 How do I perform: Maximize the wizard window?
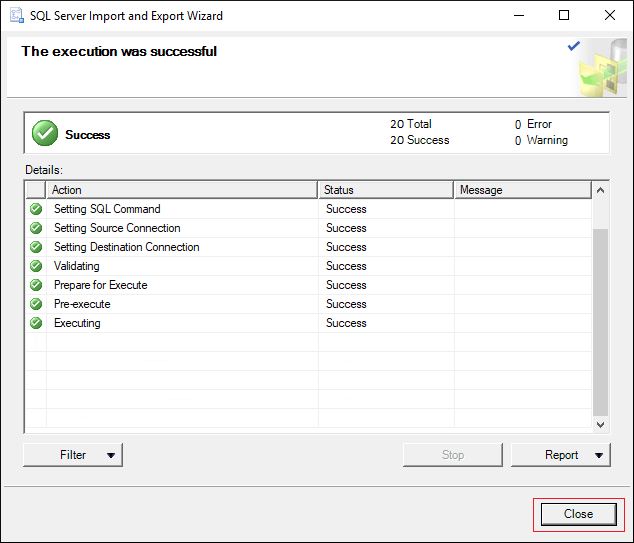pos(564,15)
